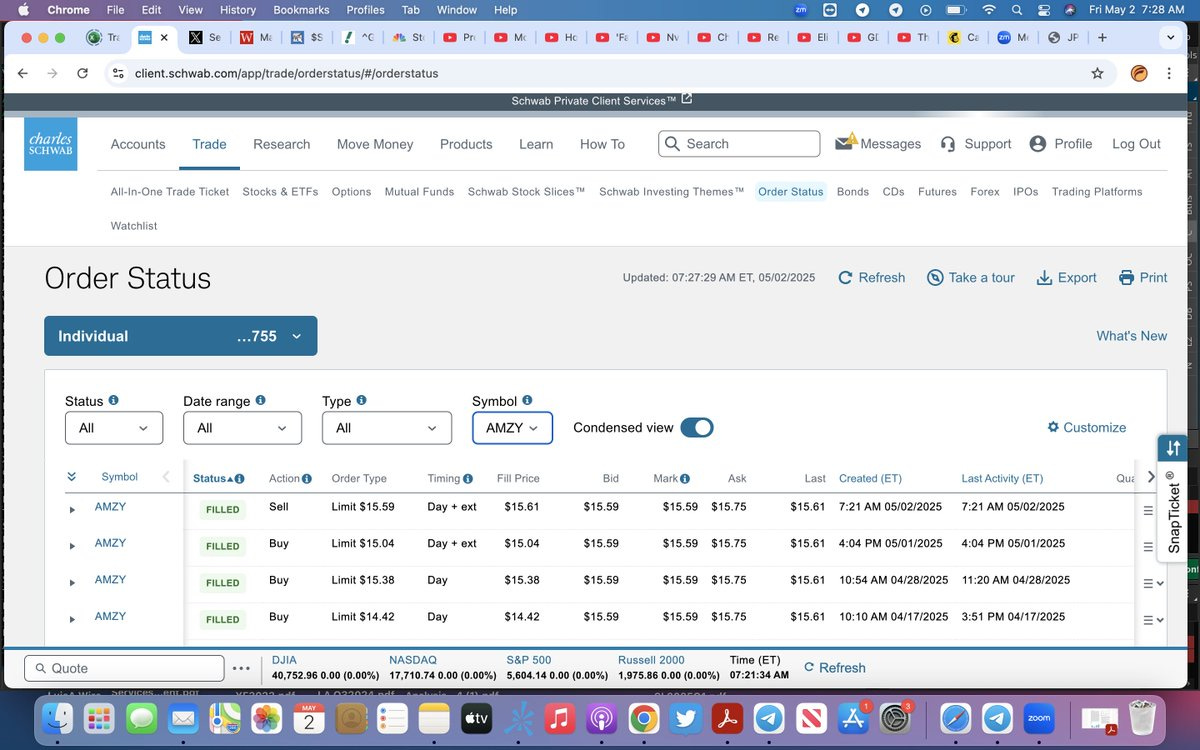
Task: Open the Individual account selector
Action: click(x=181, y=336)
